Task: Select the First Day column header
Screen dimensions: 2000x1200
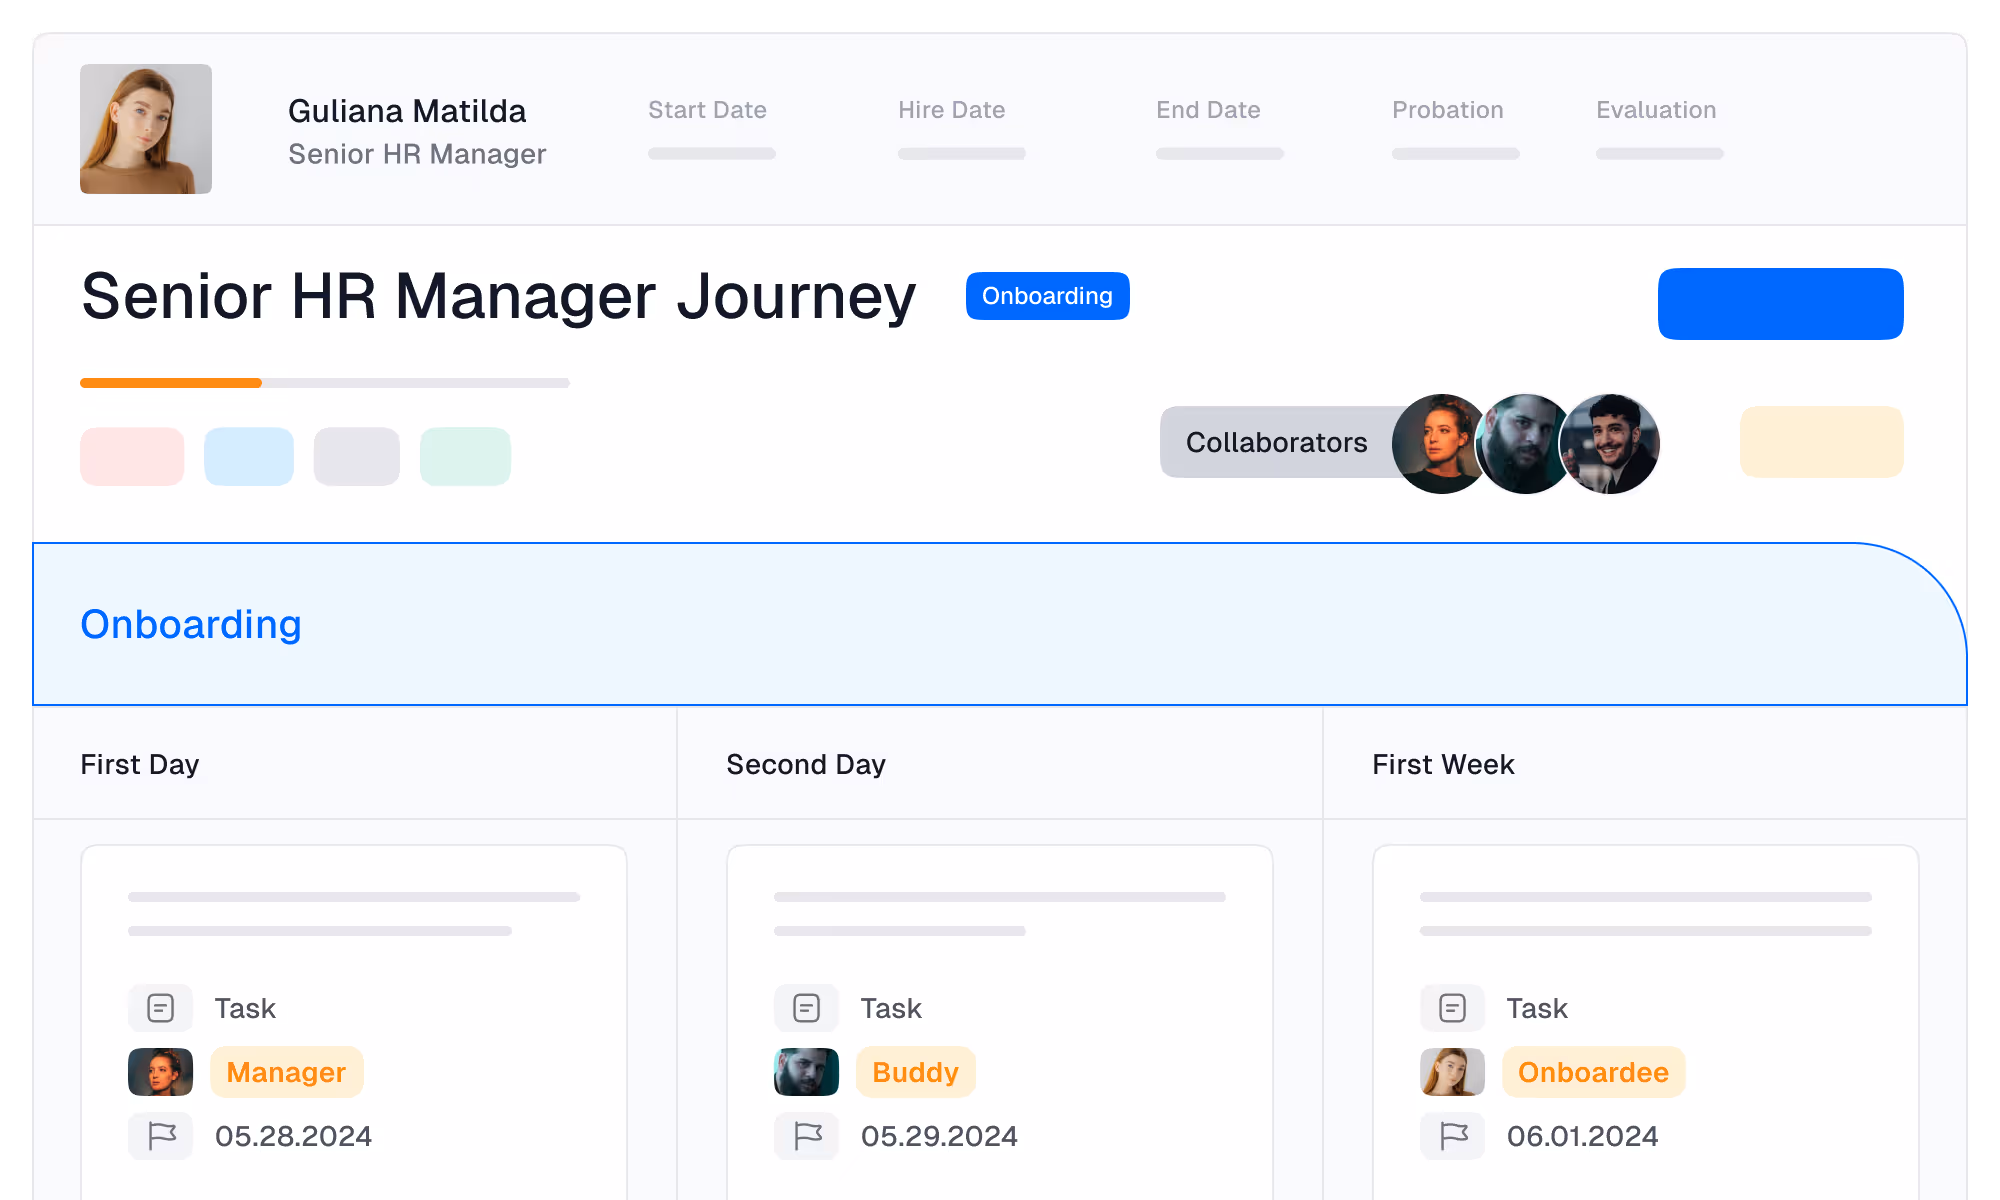Action: point(140,764)
